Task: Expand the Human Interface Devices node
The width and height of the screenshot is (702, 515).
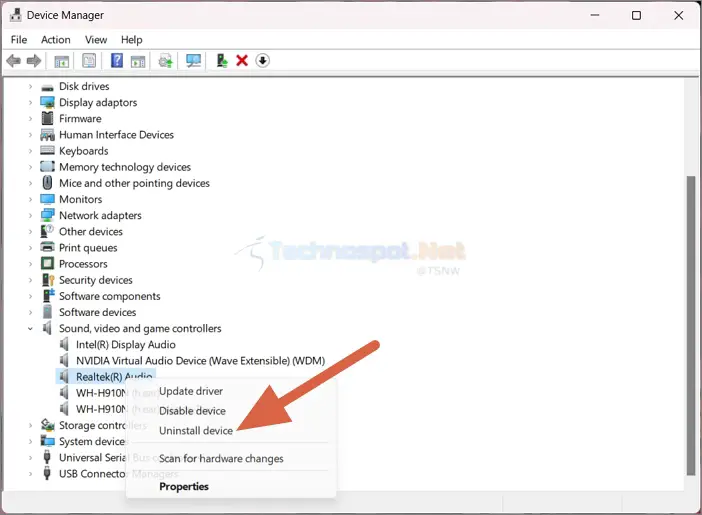Action: pyautogui.click(x=30, y=135)
